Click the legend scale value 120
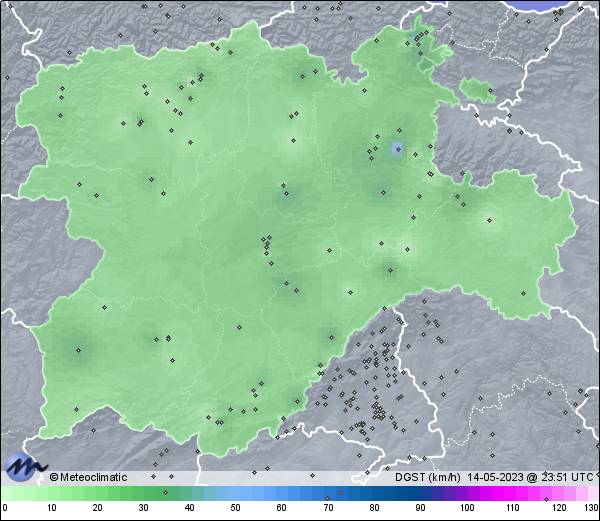This screenshot has height=521, width=600. click(559, 508)
